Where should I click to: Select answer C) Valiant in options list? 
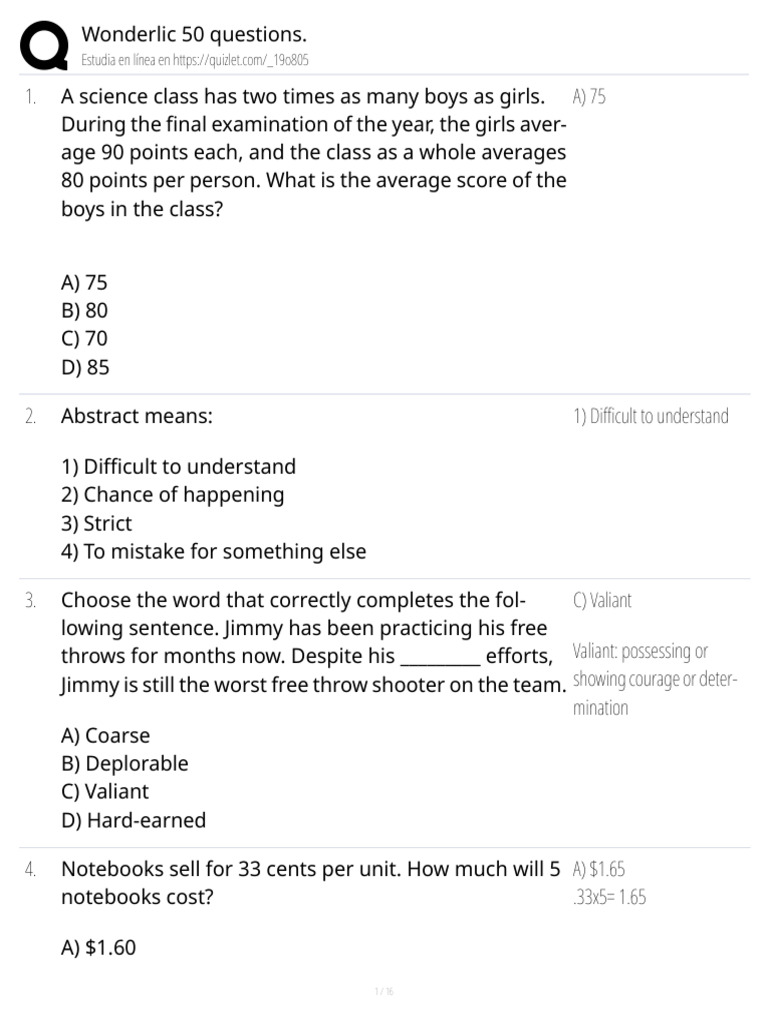coord(104,792)
